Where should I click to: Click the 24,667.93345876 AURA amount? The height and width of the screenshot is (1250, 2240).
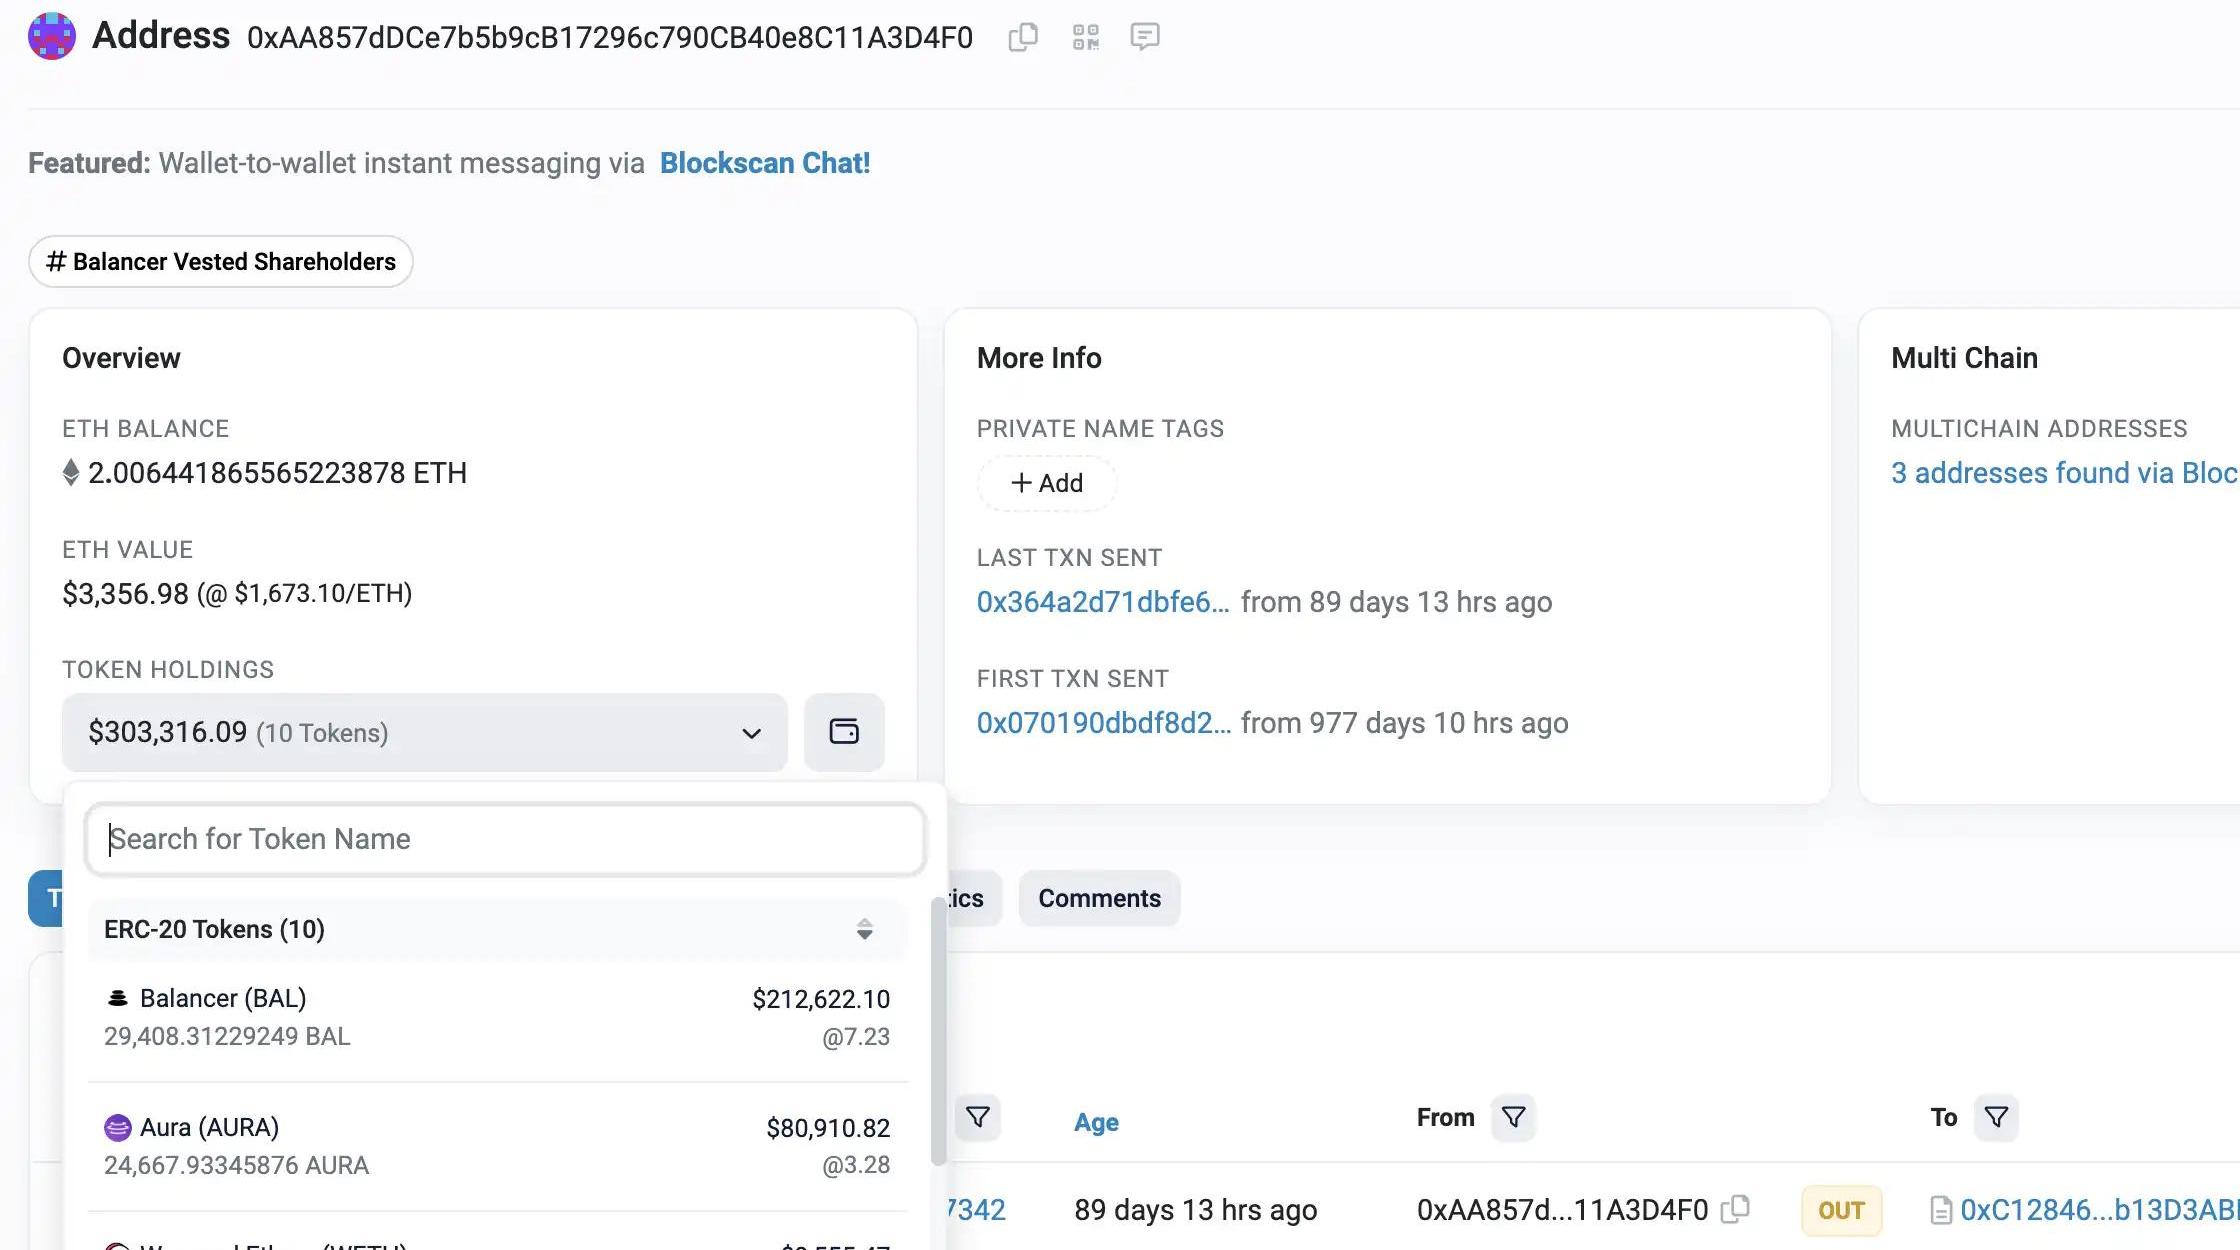pyautogui.click(x=236, y=1165)
